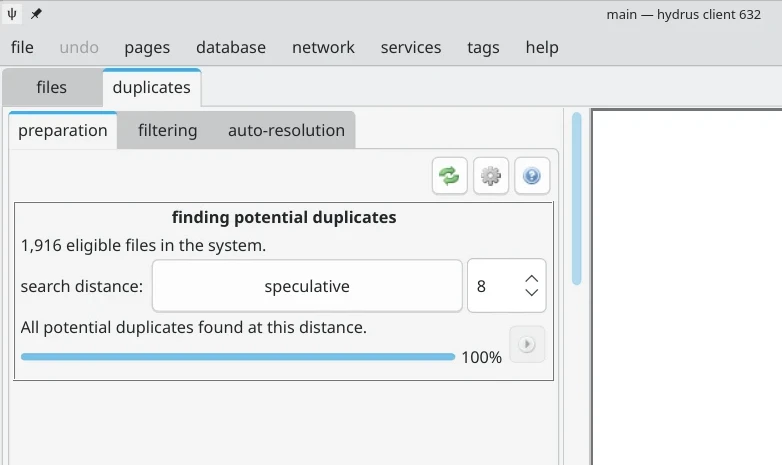Open the file menu

(x=22, y=47)
